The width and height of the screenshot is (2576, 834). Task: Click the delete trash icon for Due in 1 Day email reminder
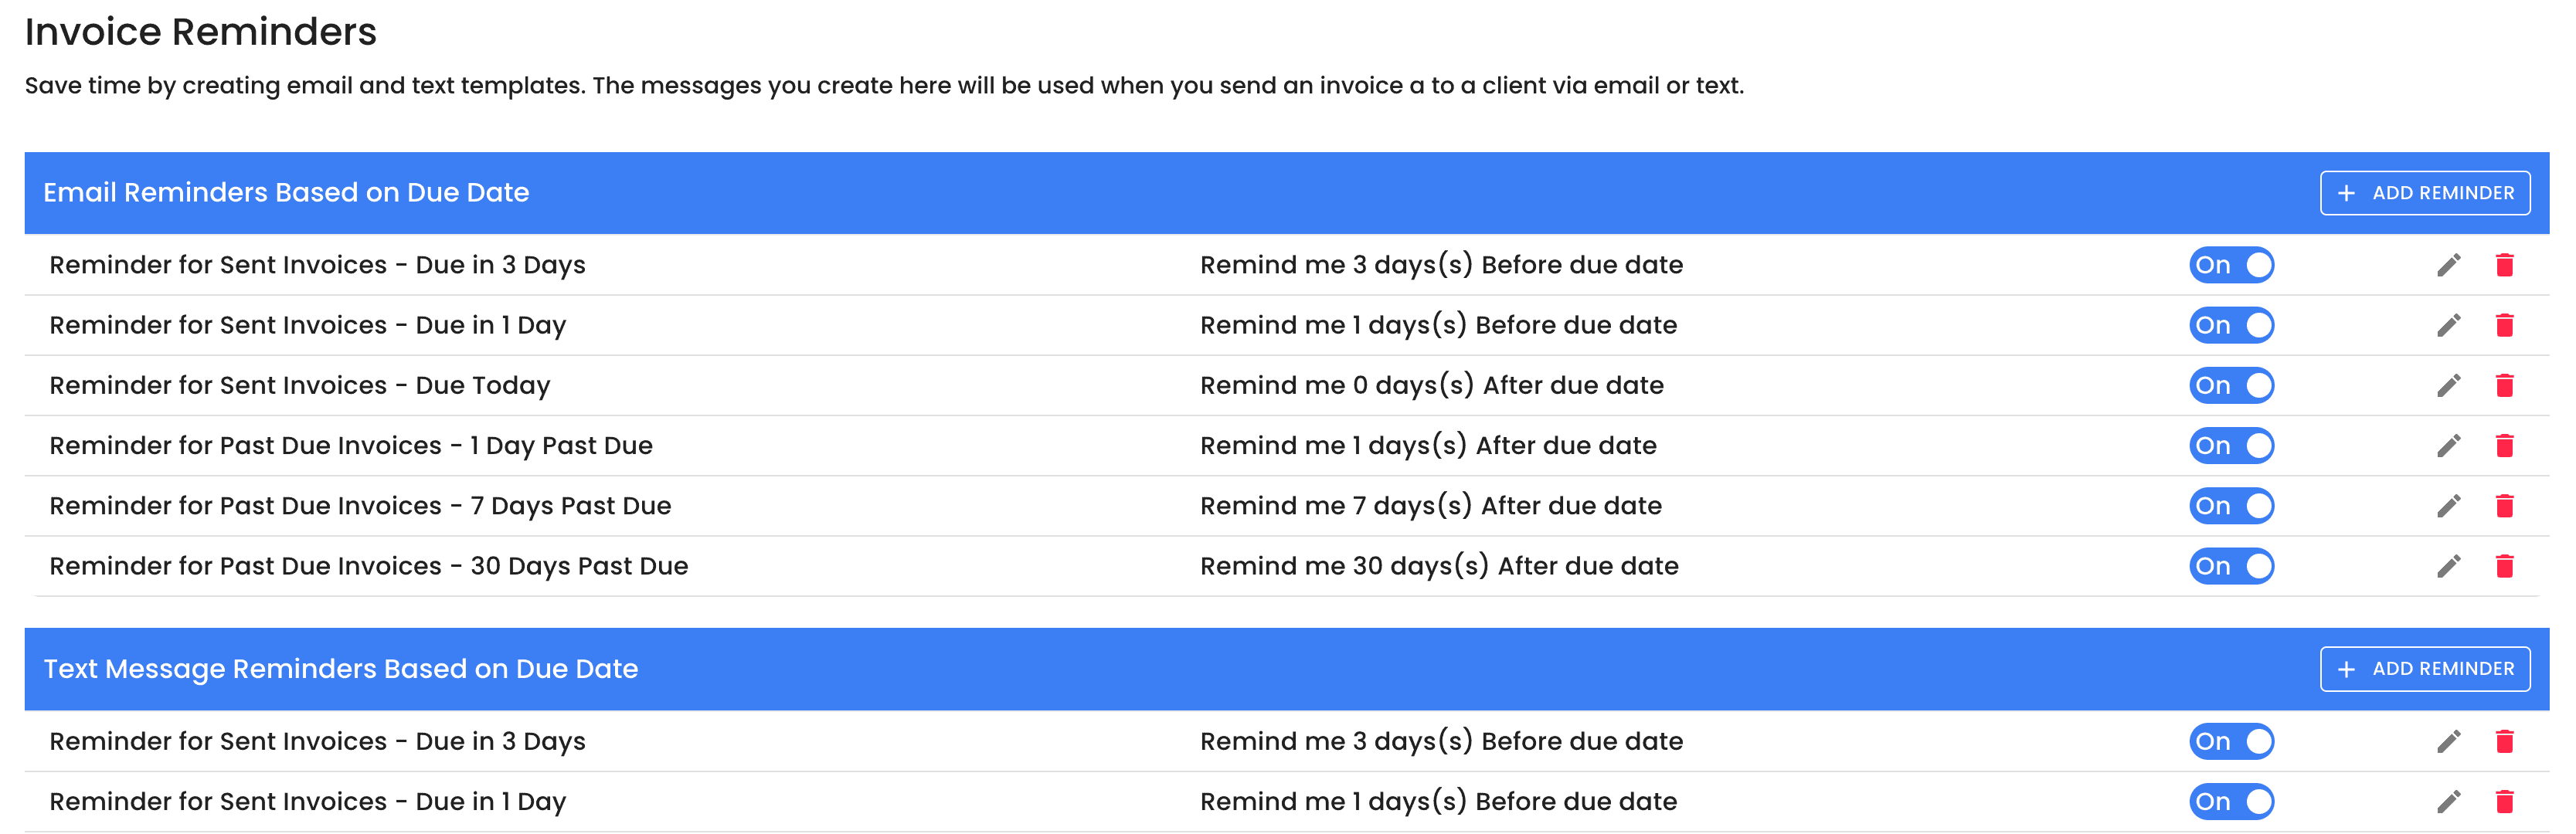[x=2509, y=325]
